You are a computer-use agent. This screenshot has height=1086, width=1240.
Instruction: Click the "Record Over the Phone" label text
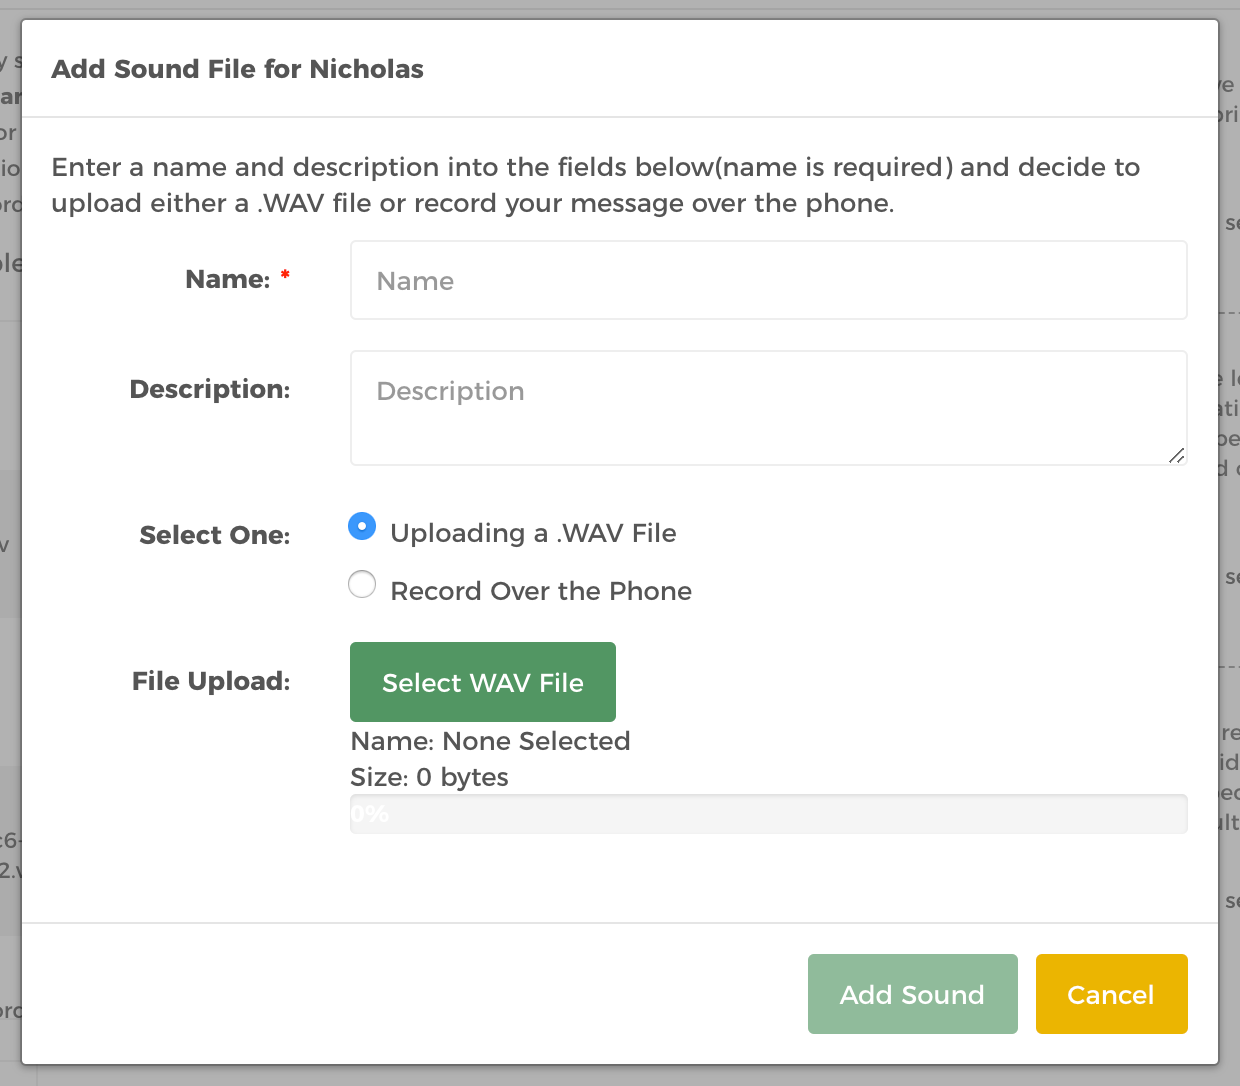(541, 591)
